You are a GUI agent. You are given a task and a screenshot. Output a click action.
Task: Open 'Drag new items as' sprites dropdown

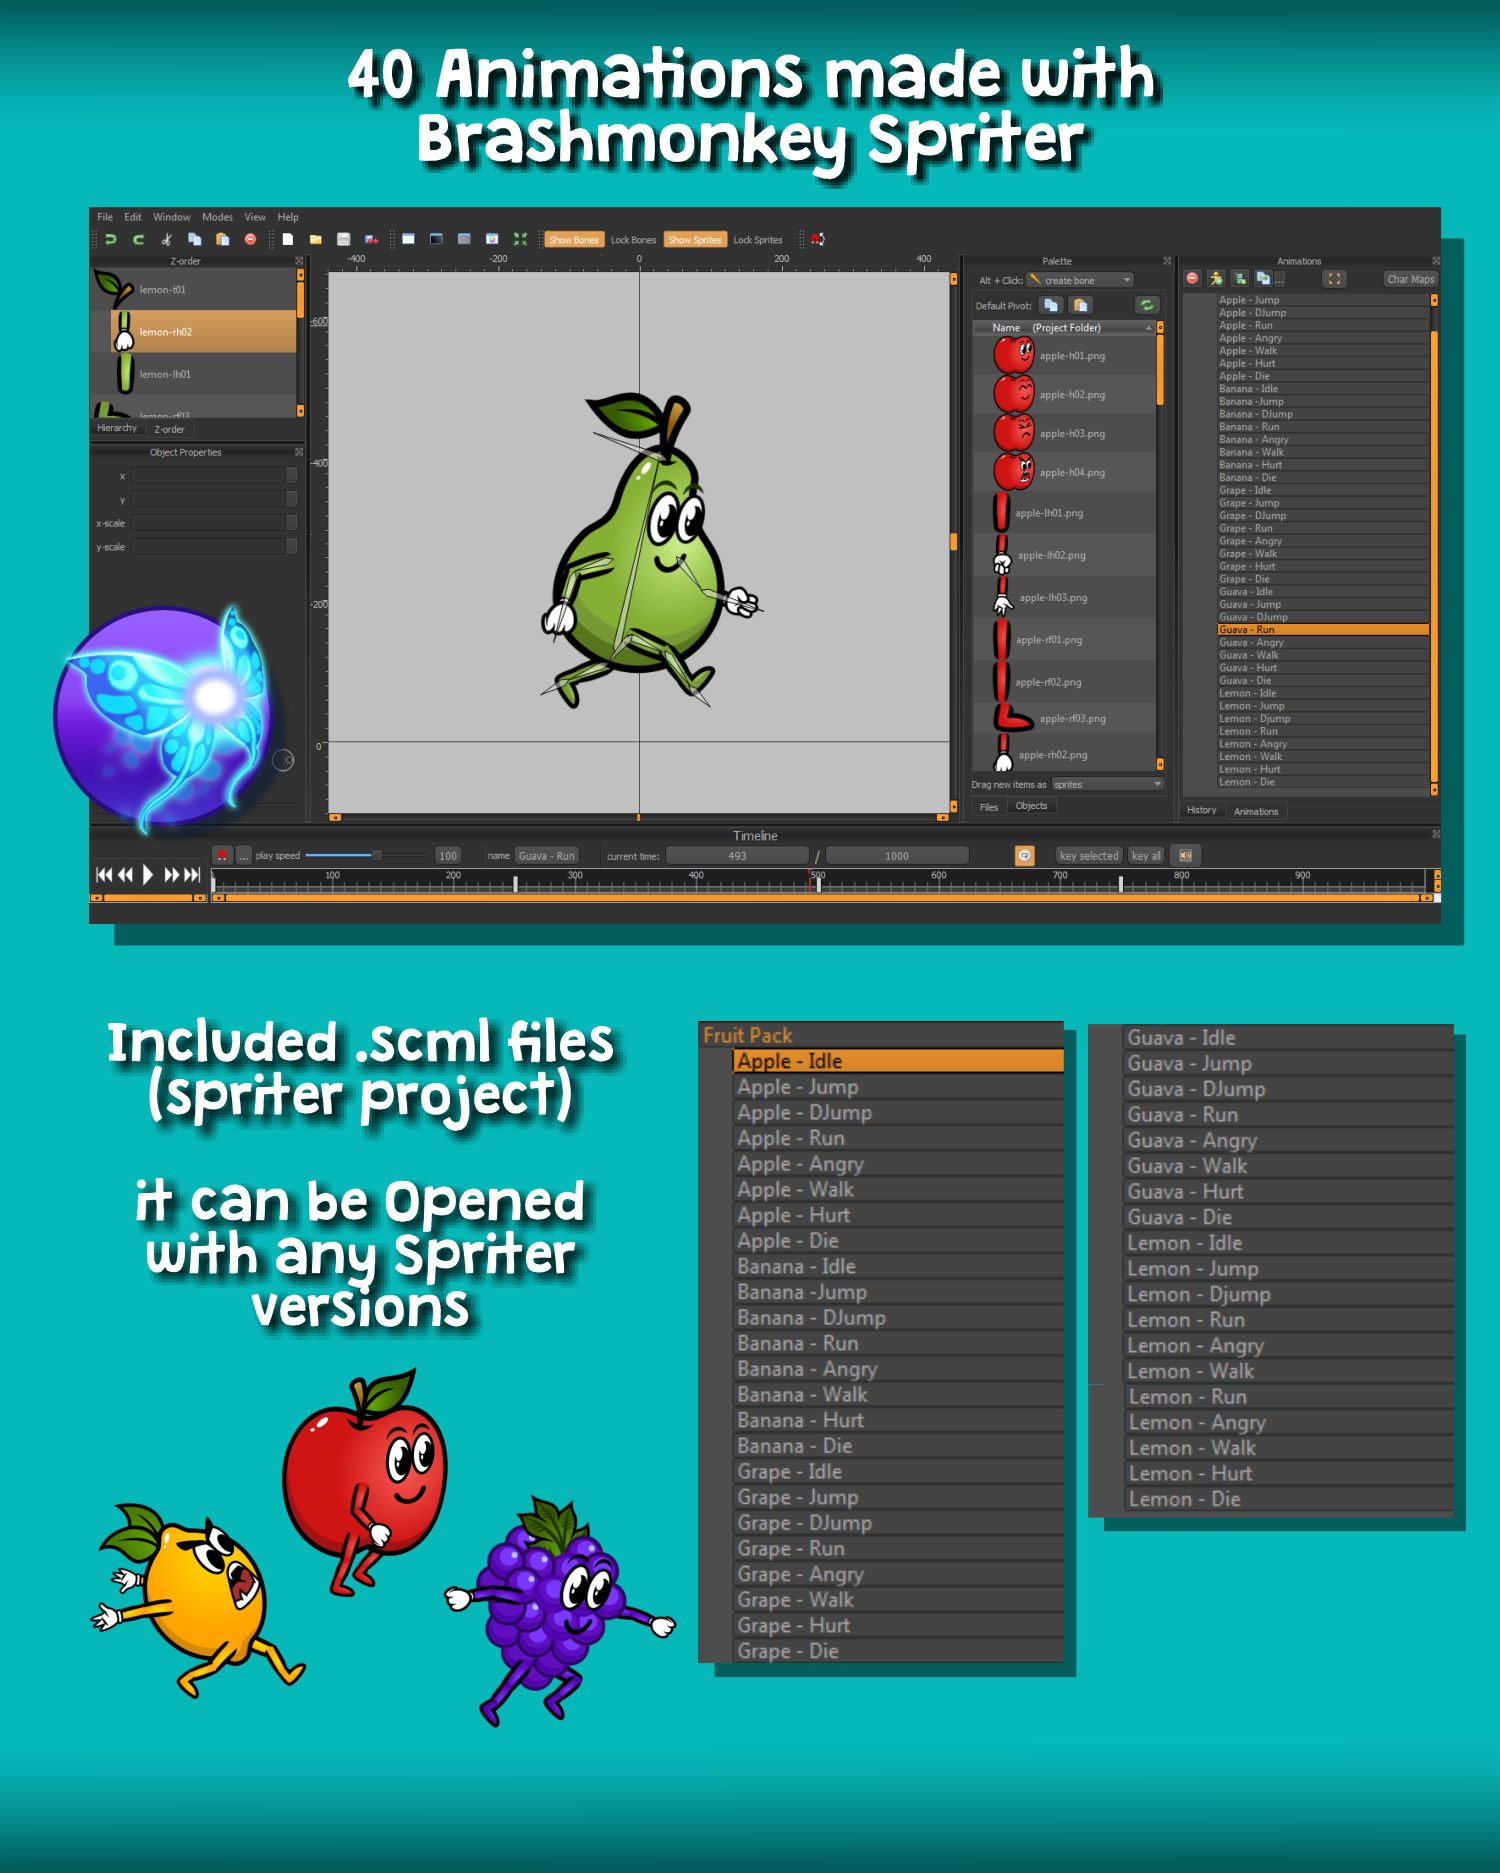click(x=1107, y=784)
